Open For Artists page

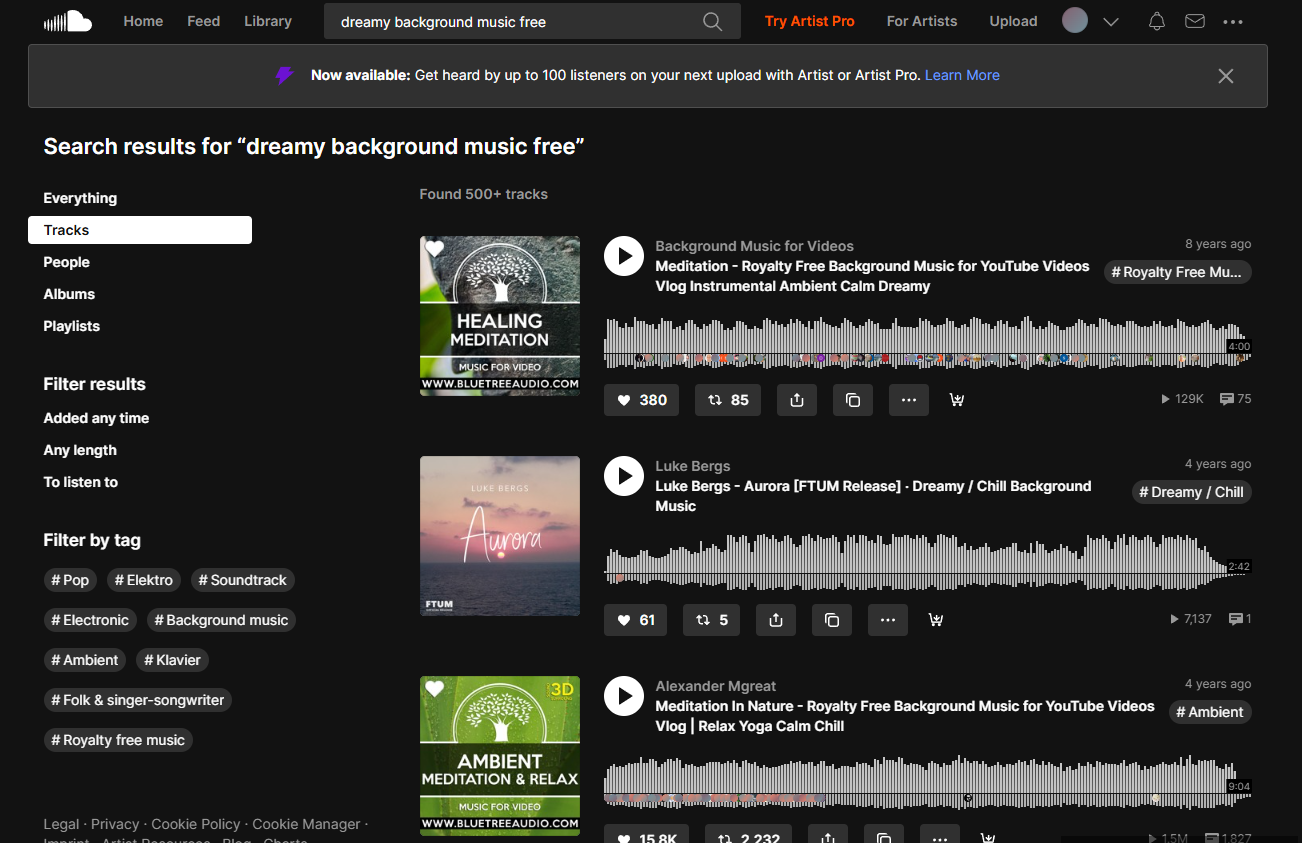click(922, 21)
